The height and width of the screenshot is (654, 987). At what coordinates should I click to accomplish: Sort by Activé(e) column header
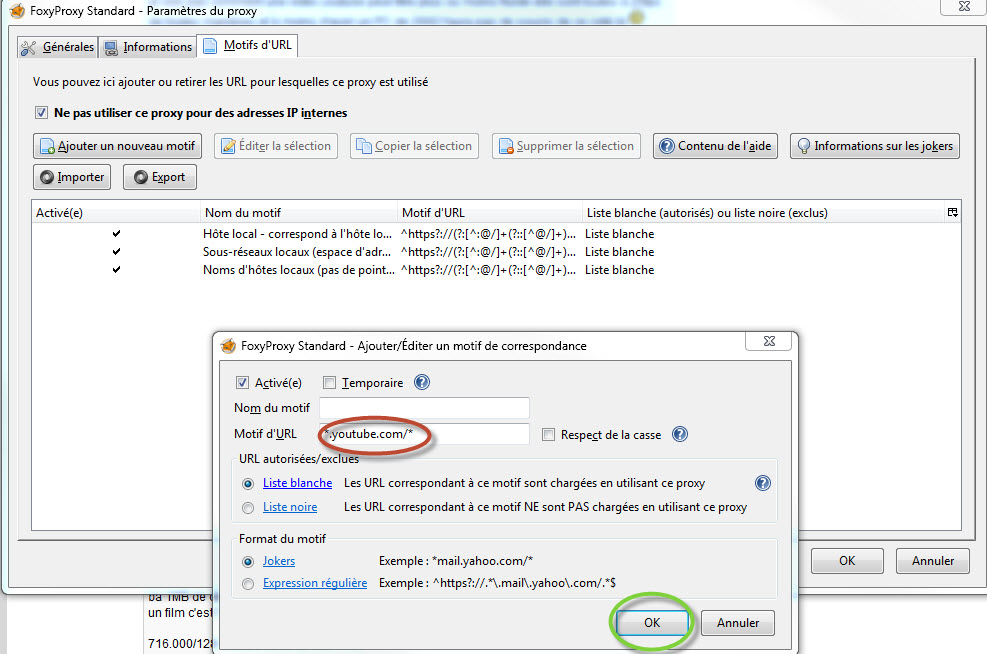click(x=116, y=213)
